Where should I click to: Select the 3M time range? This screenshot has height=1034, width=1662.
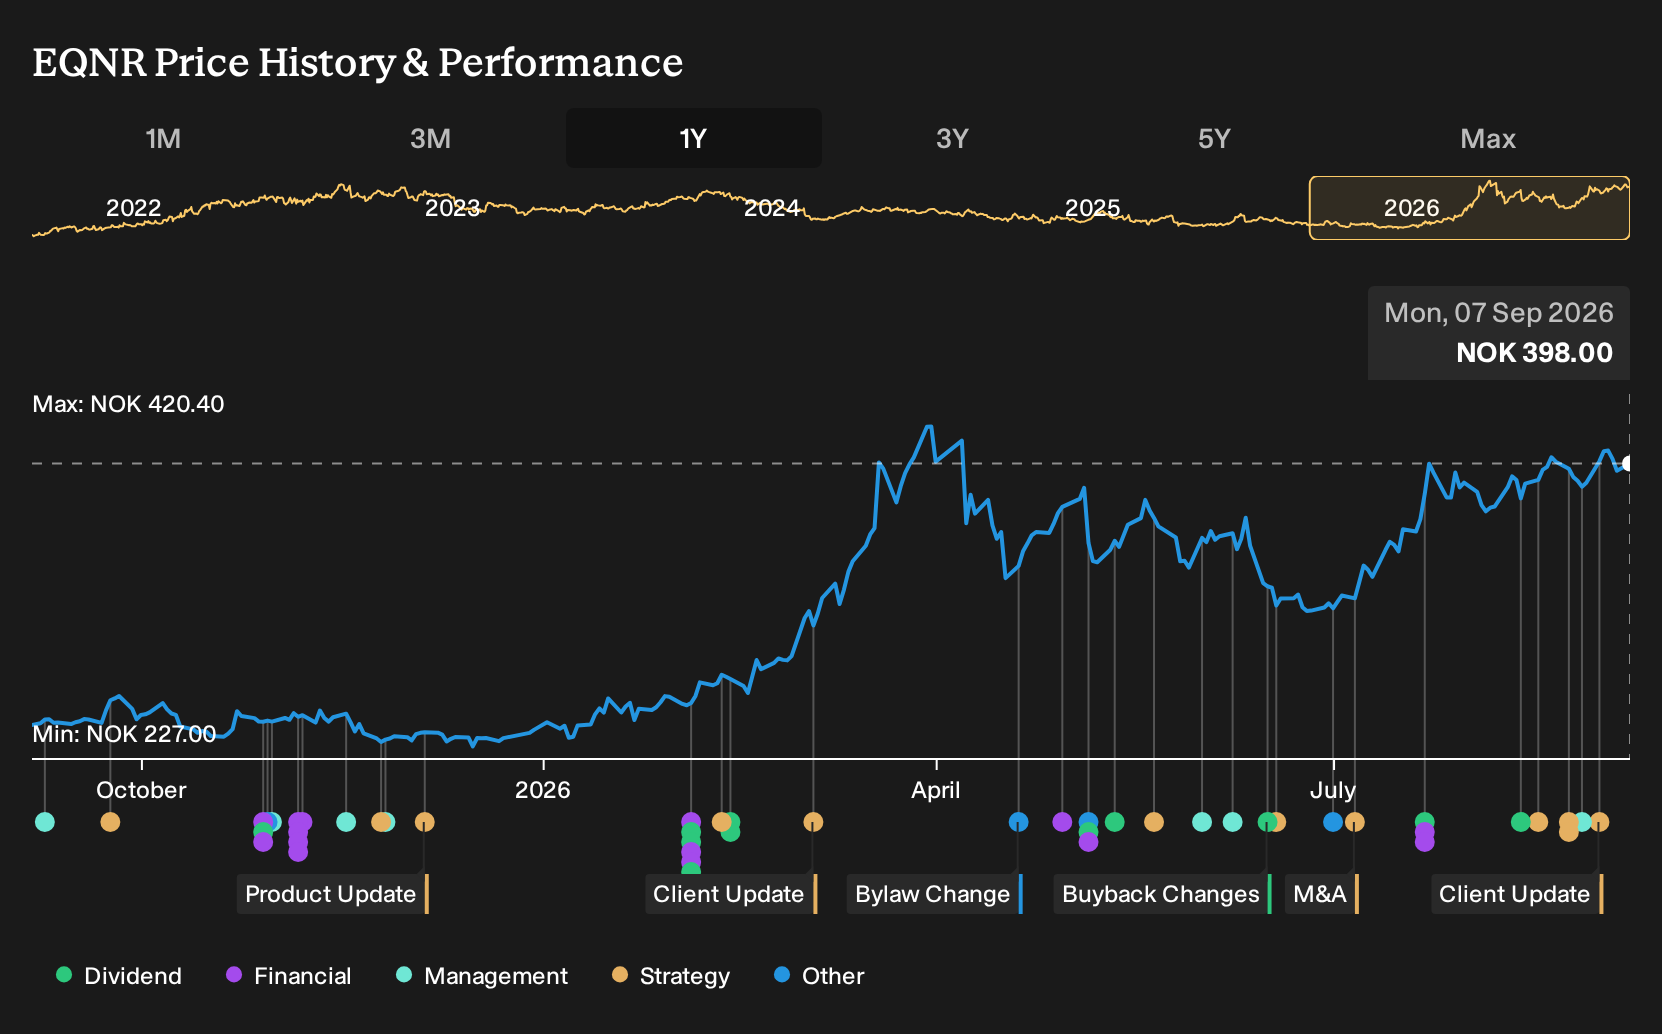tap(430, 138)
